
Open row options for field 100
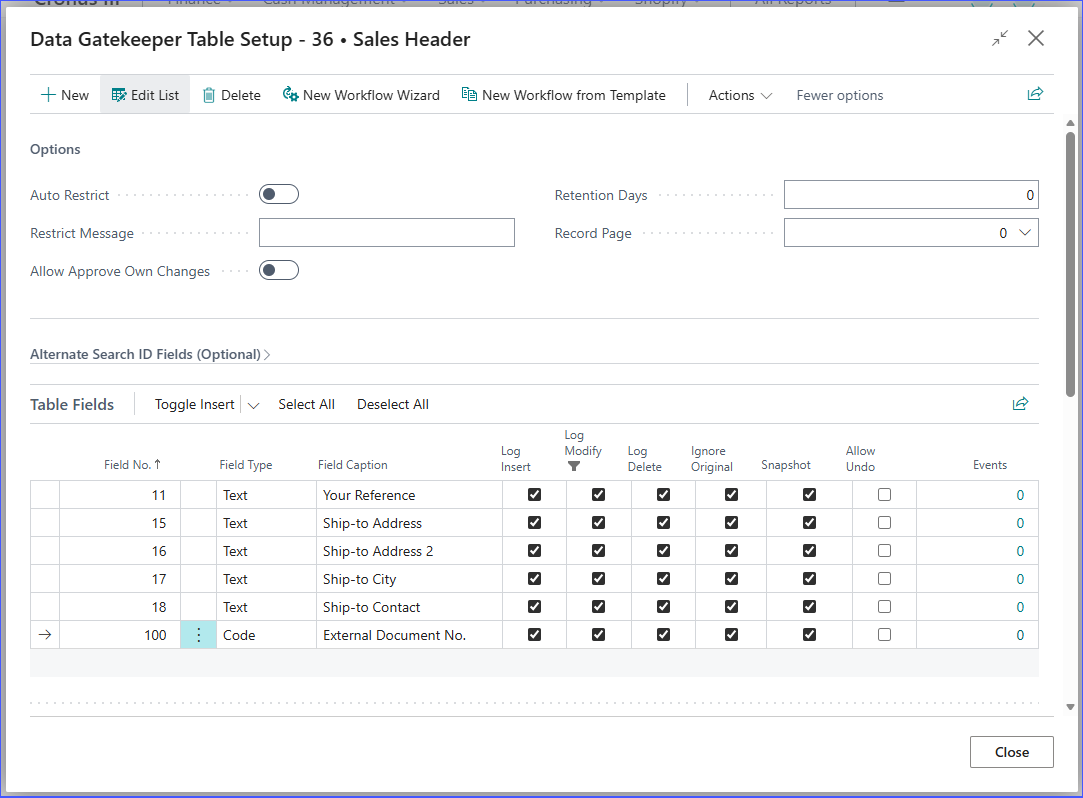click(198, 635)
